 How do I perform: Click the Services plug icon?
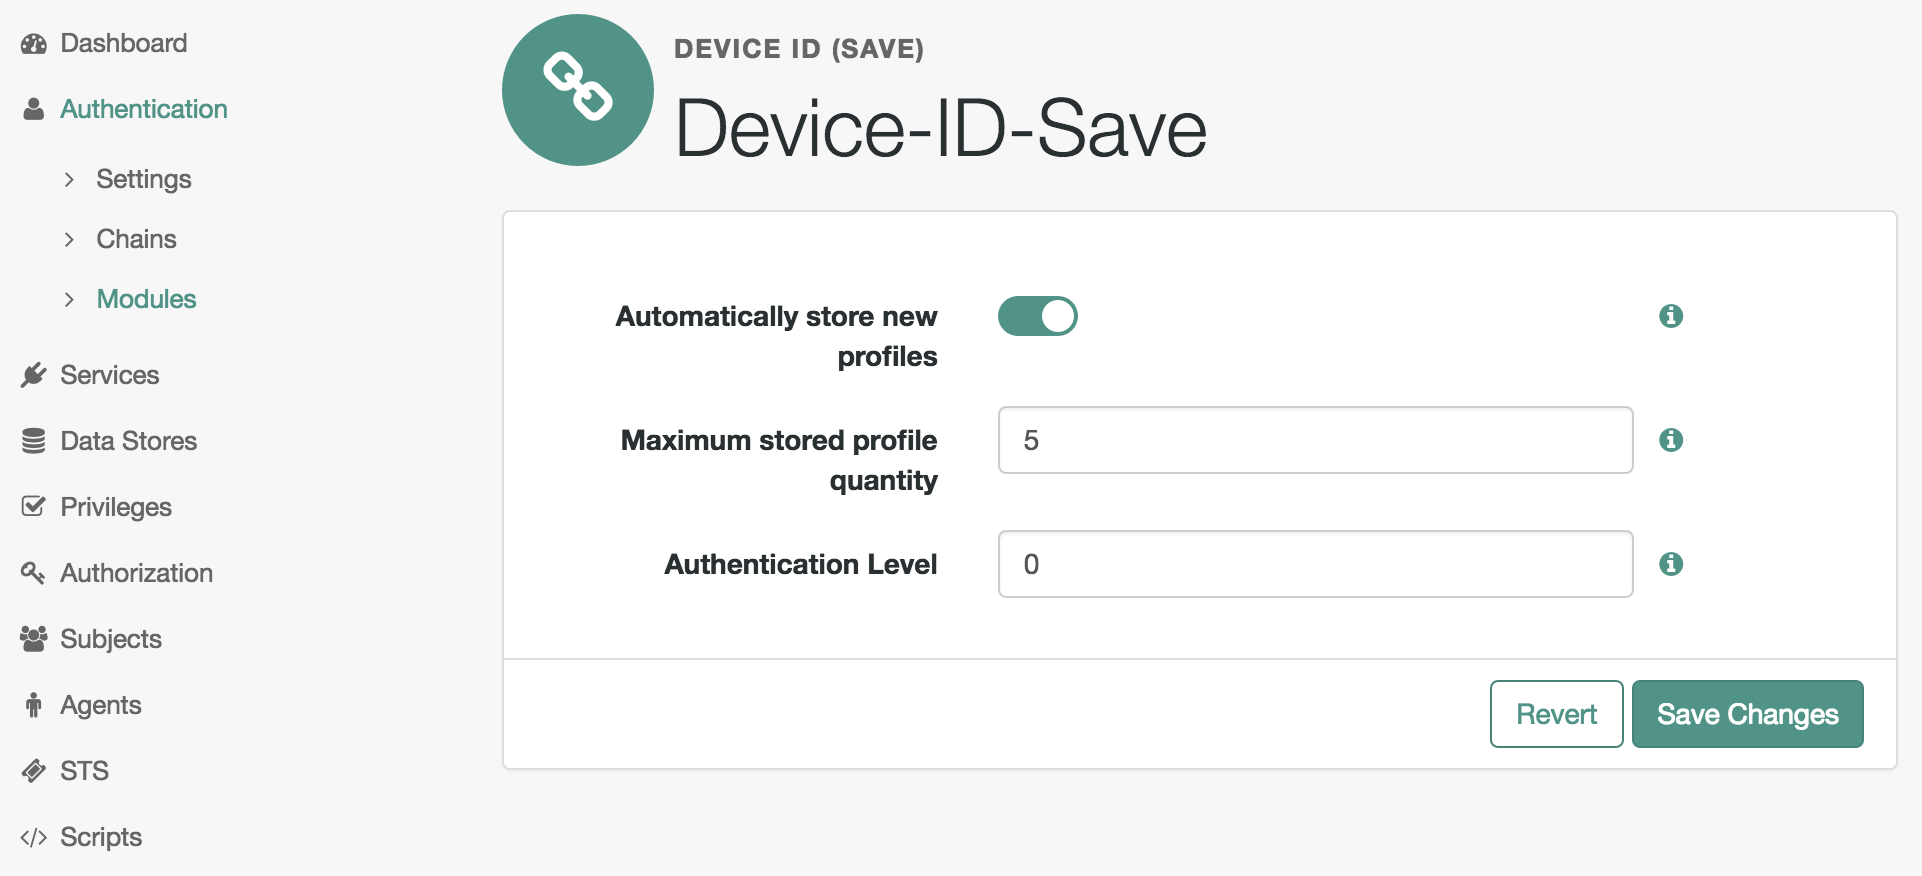[34, 375]
